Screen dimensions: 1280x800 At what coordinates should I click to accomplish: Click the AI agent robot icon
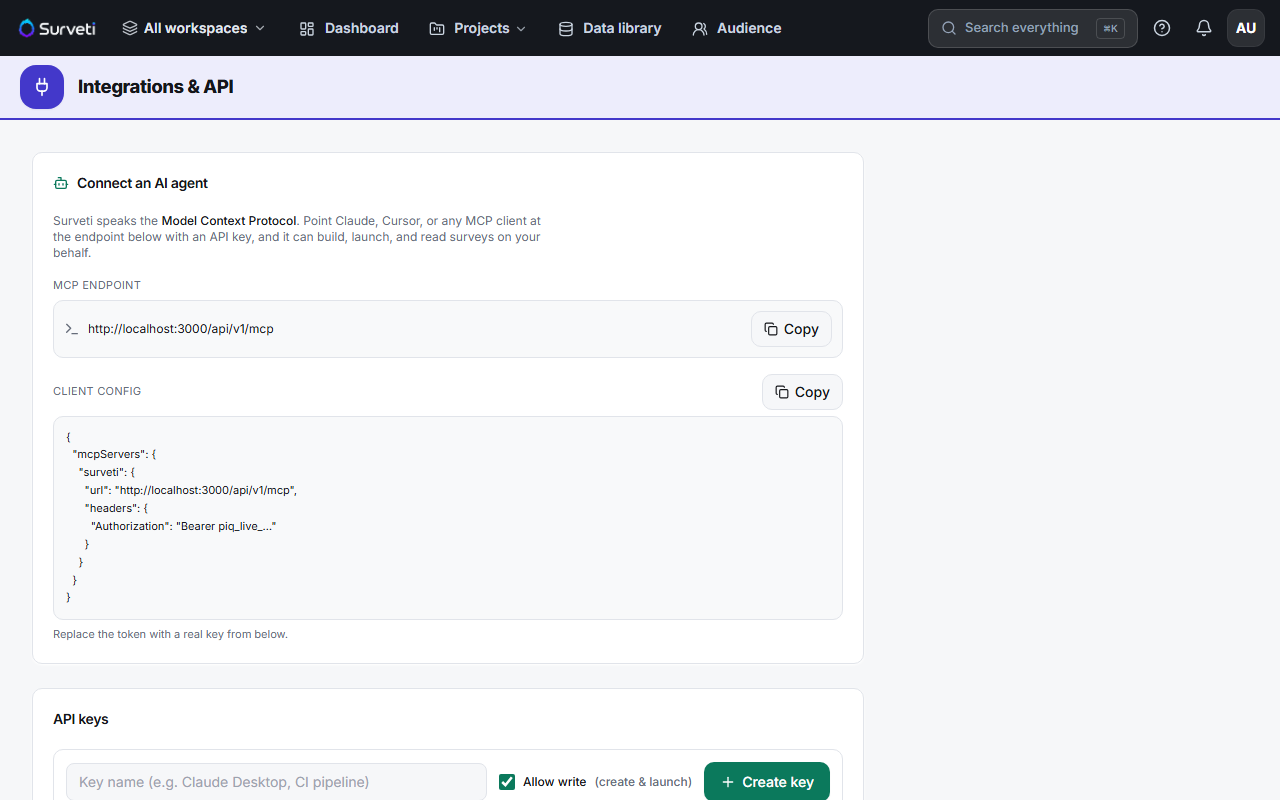[61, 183]
